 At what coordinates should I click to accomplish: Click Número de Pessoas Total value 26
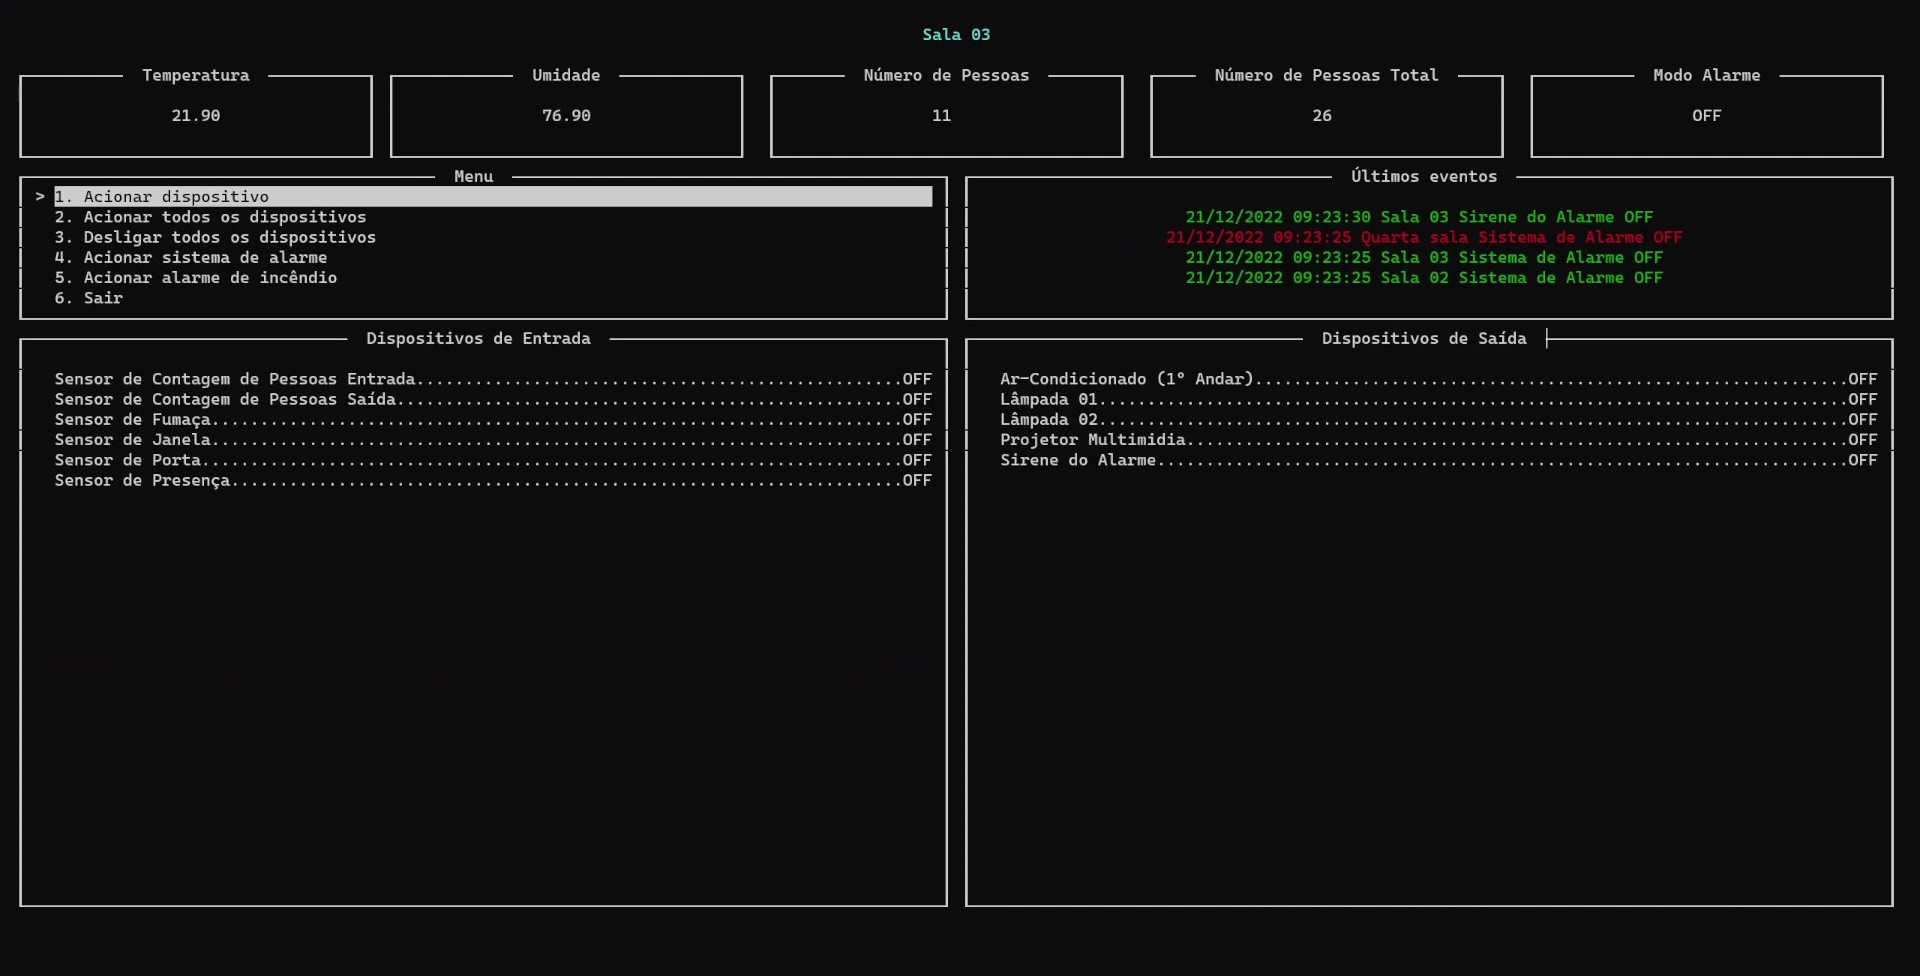click(1322, 116)
